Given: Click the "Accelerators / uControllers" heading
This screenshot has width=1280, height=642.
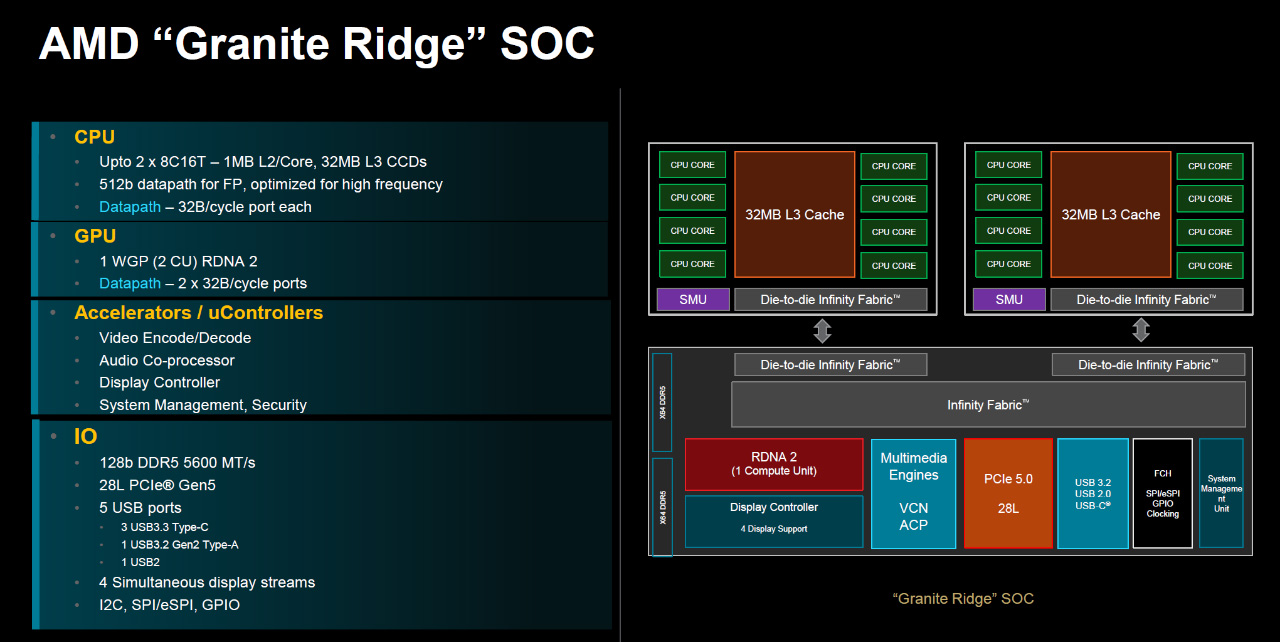Looking at the screenshot, I should click(x=198, y=313).
